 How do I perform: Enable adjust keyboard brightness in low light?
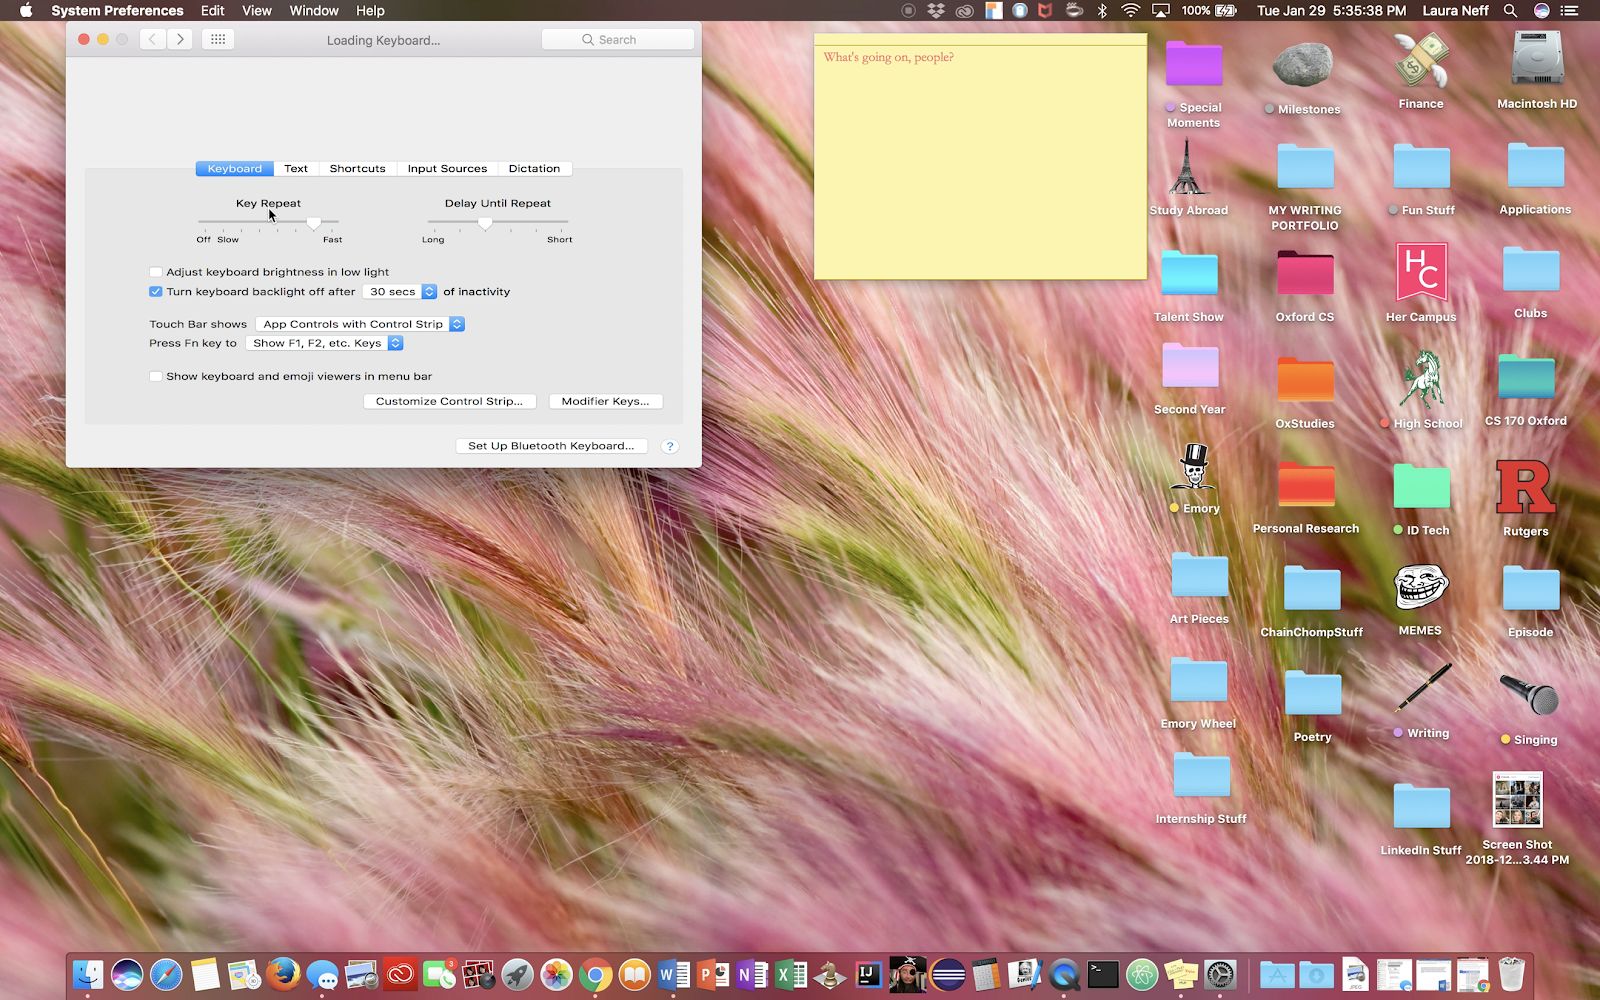156,272
